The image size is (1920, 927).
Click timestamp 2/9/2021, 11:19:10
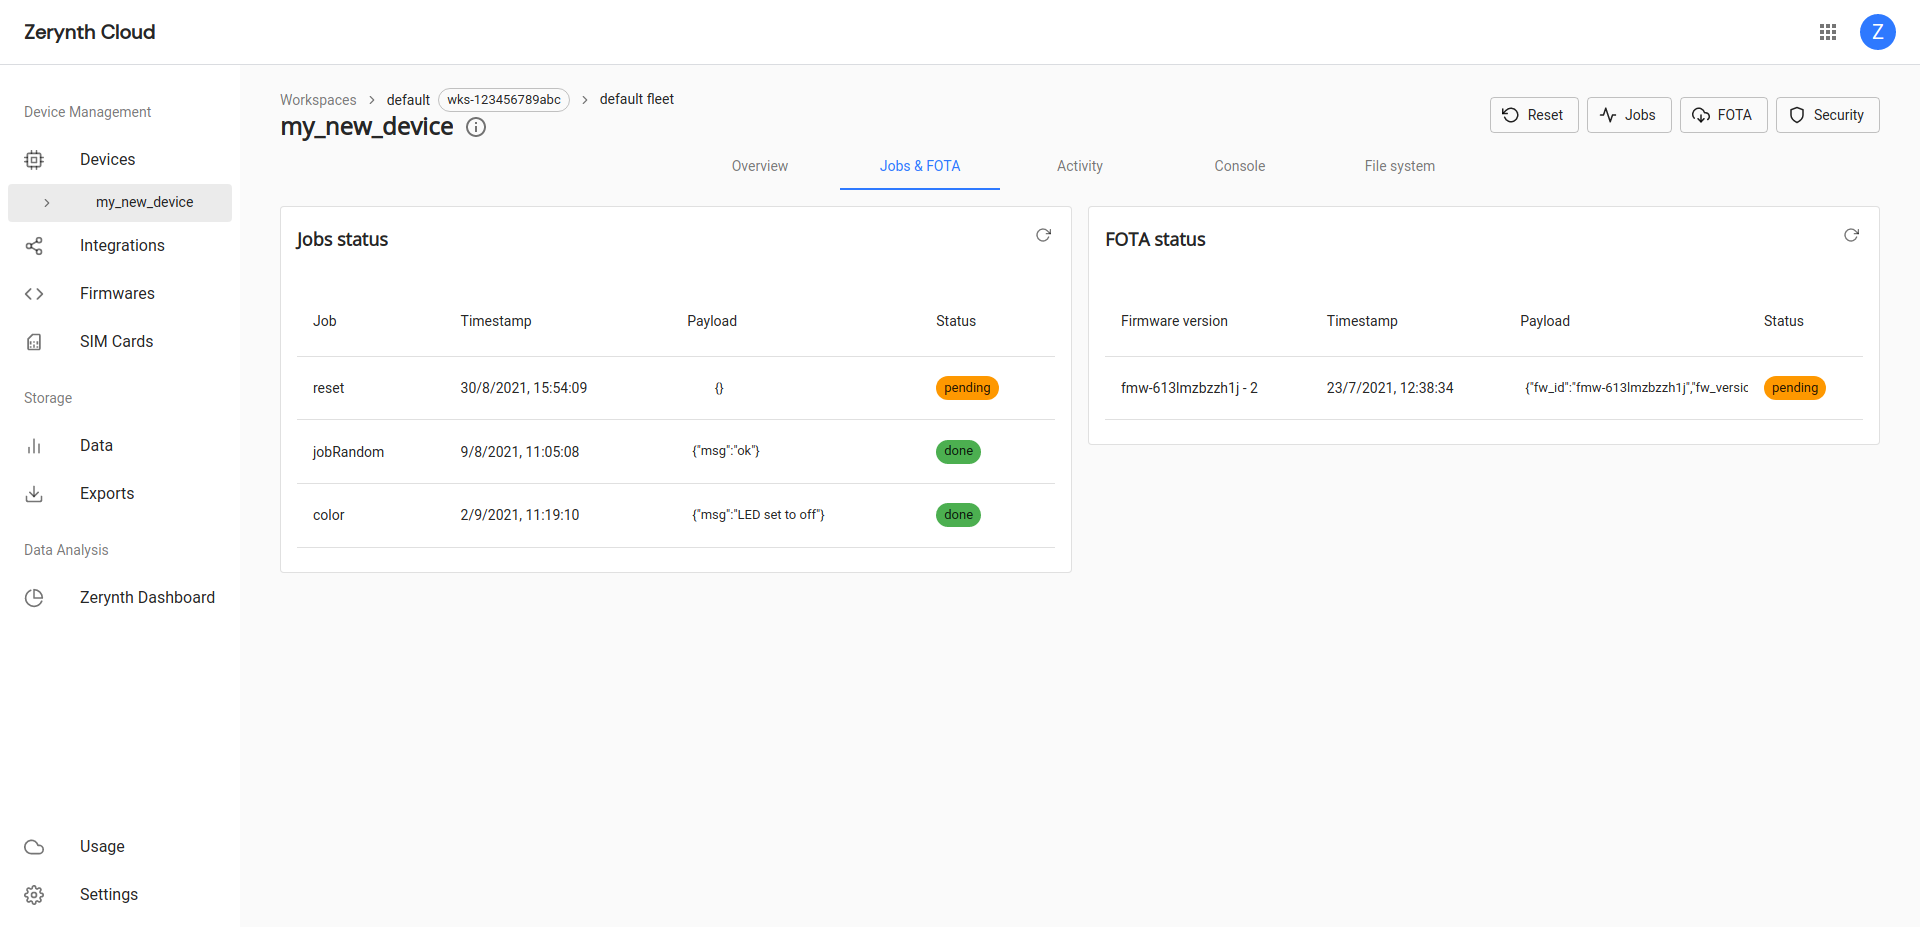click(x=520, y=515)
